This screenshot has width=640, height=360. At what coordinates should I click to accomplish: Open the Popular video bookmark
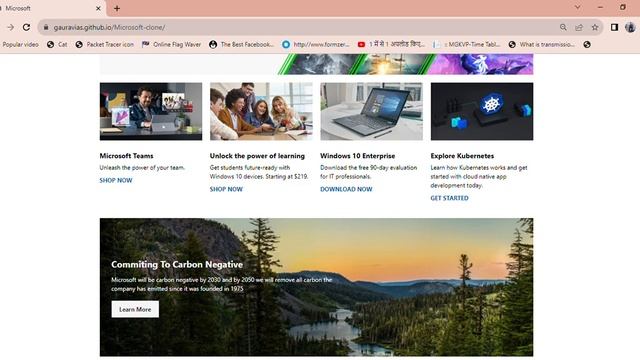point(20,44)
